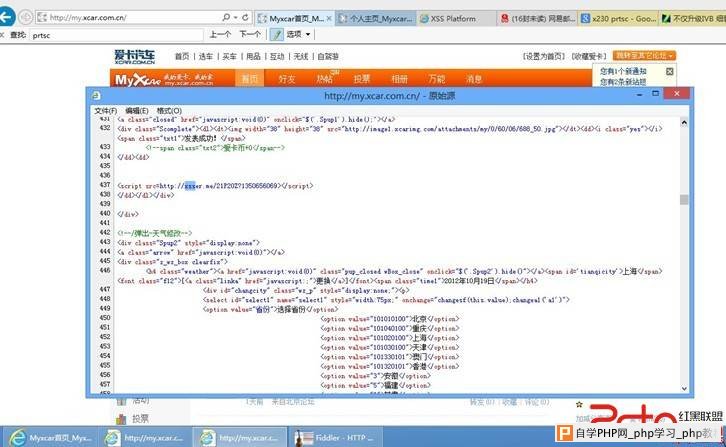Viewport: 726px width, 447px height.
Task: Open the address bar autocomplete dropdown arrow
Action: pos(236,18)
